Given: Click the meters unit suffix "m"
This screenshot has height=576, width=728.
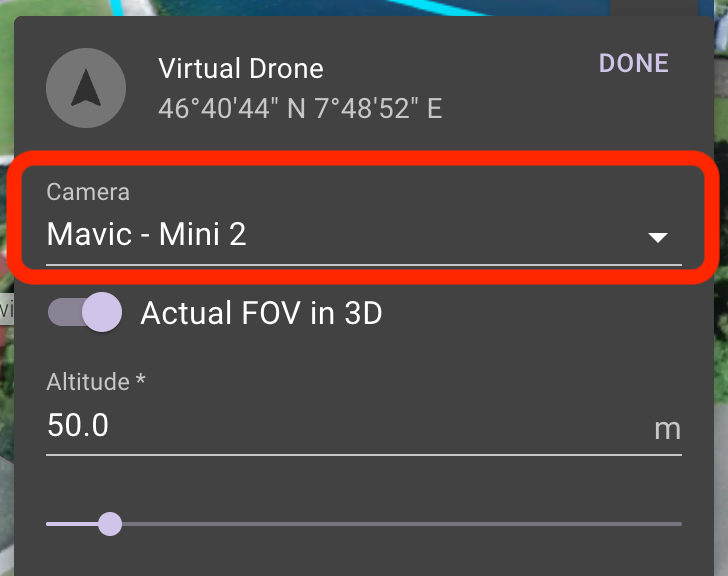Looking at the screenshot, I should (x=668, y=429).
